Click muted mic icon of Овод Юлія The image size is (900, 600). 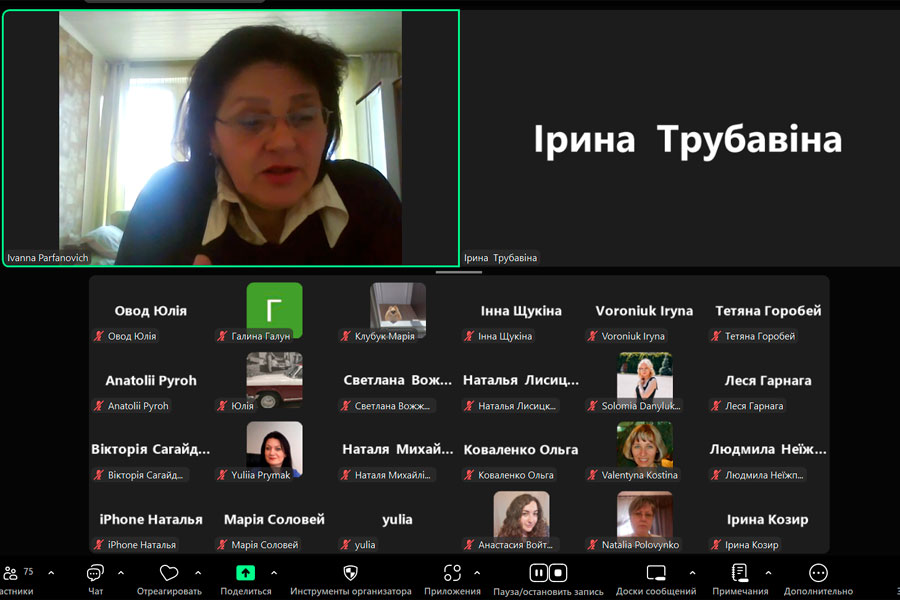coord(99,336)
